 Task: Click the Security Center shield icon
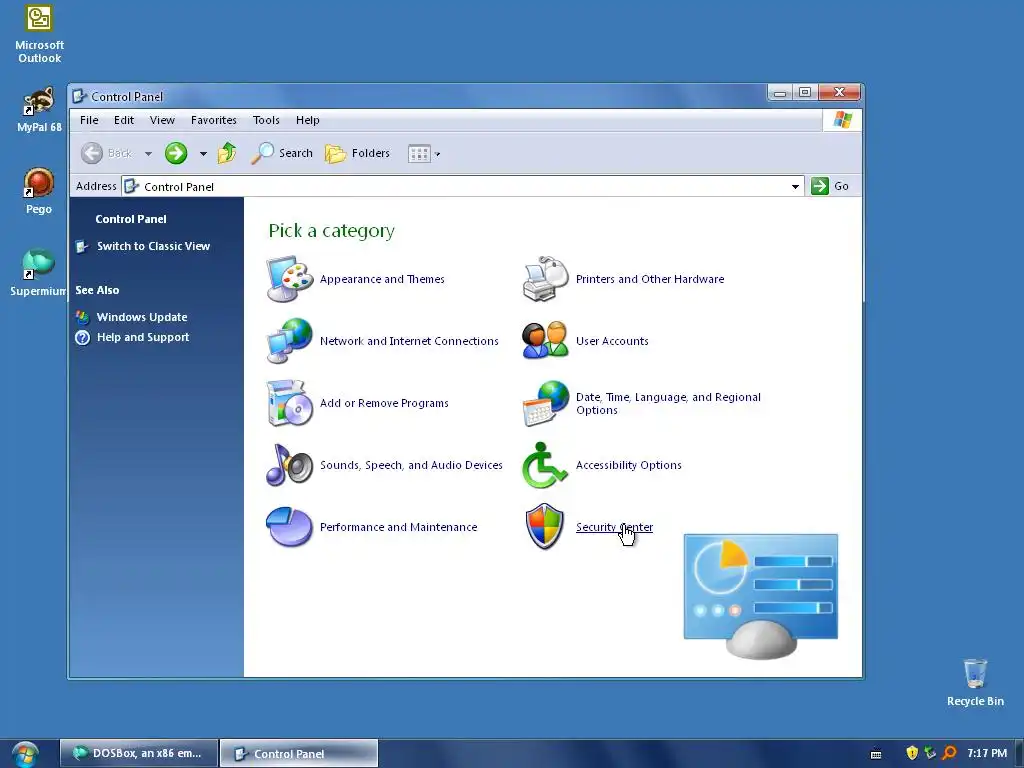(x=545, y=526)
